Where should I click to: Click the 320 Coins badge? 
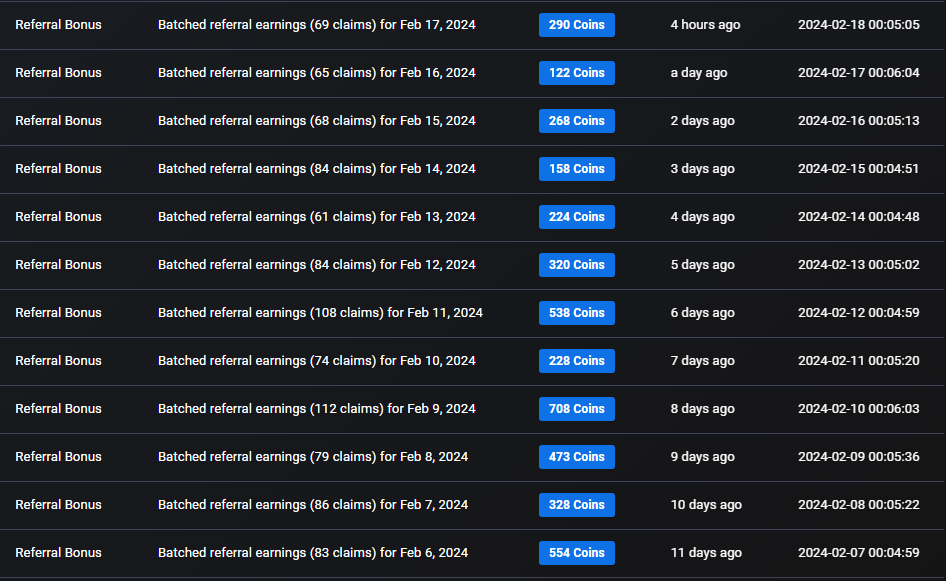[x=577, y=265]
